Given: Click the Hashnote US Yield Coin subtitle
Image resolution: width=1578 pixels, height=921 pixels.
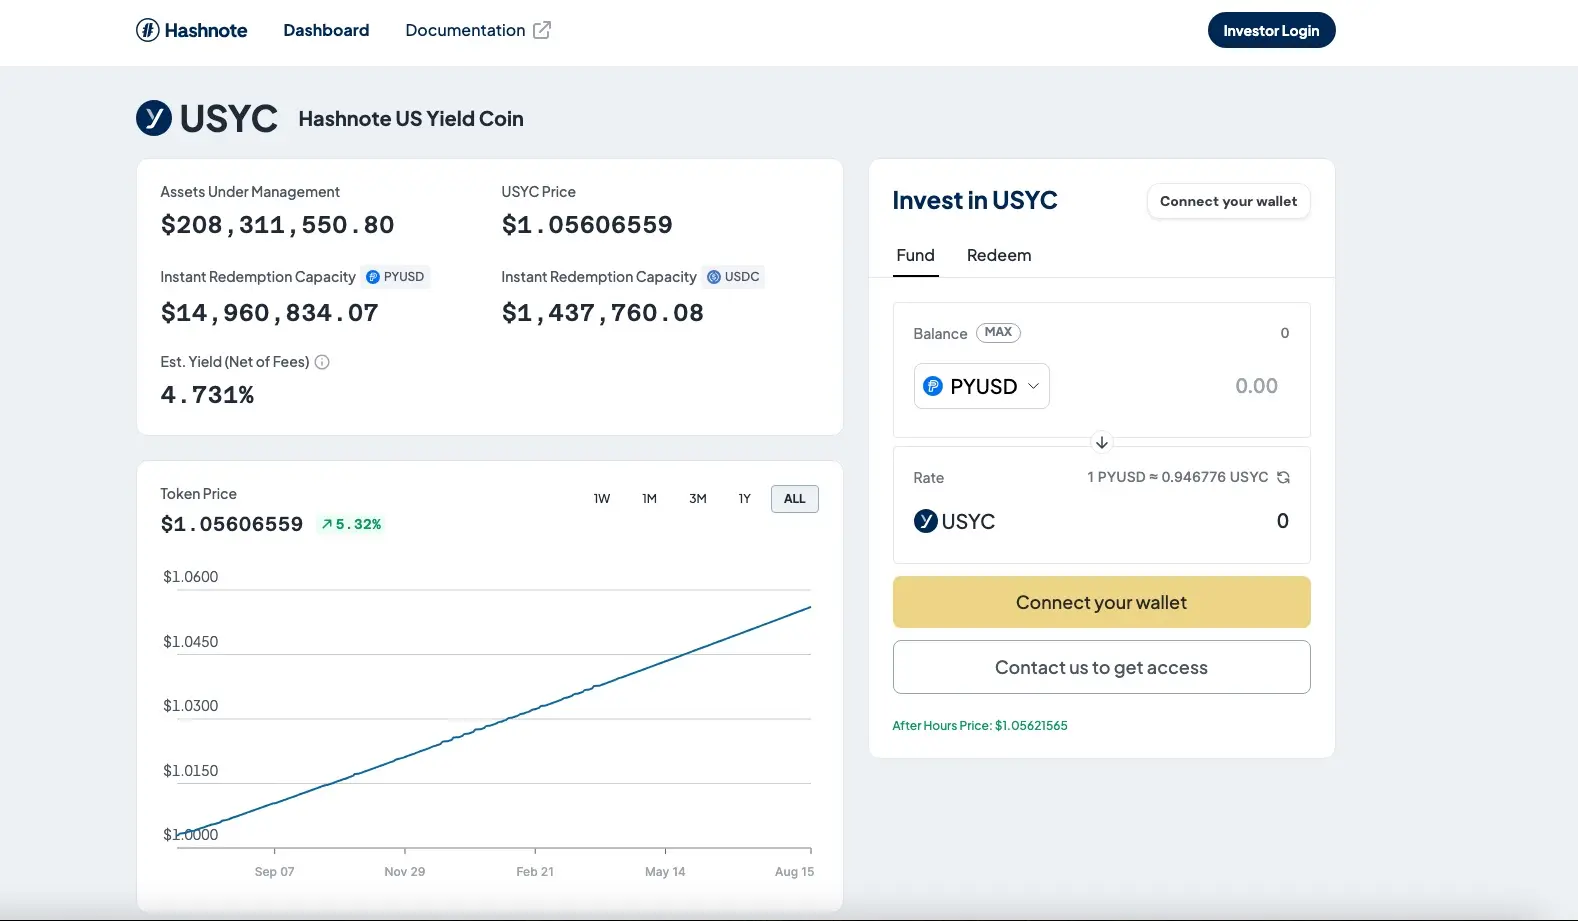Looking at the screenshot, I should coord(411,119).
